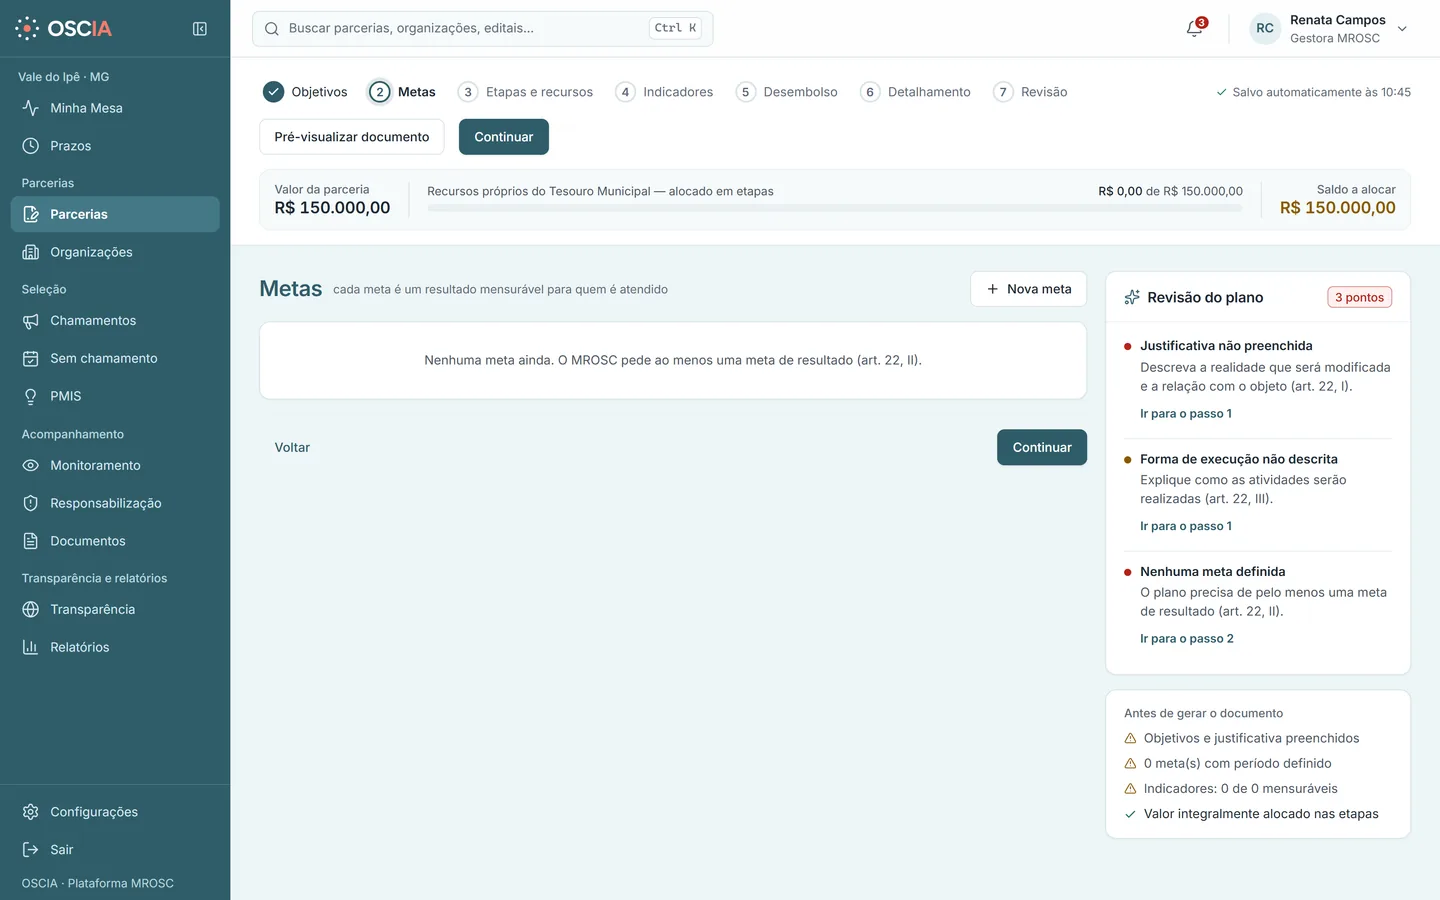Screen dimensions: 1440x900
Task: Follow Ir para o passo 1 under Justificativa
Action: [1186, 414]
